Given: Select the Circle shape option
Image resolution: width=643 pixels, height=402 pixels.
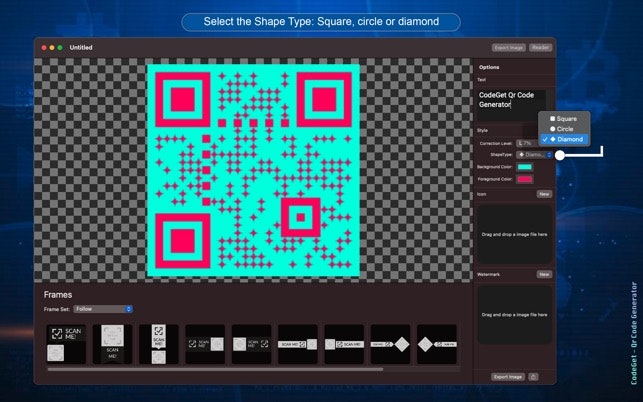Looking at the screenshot, I should 564,129.
